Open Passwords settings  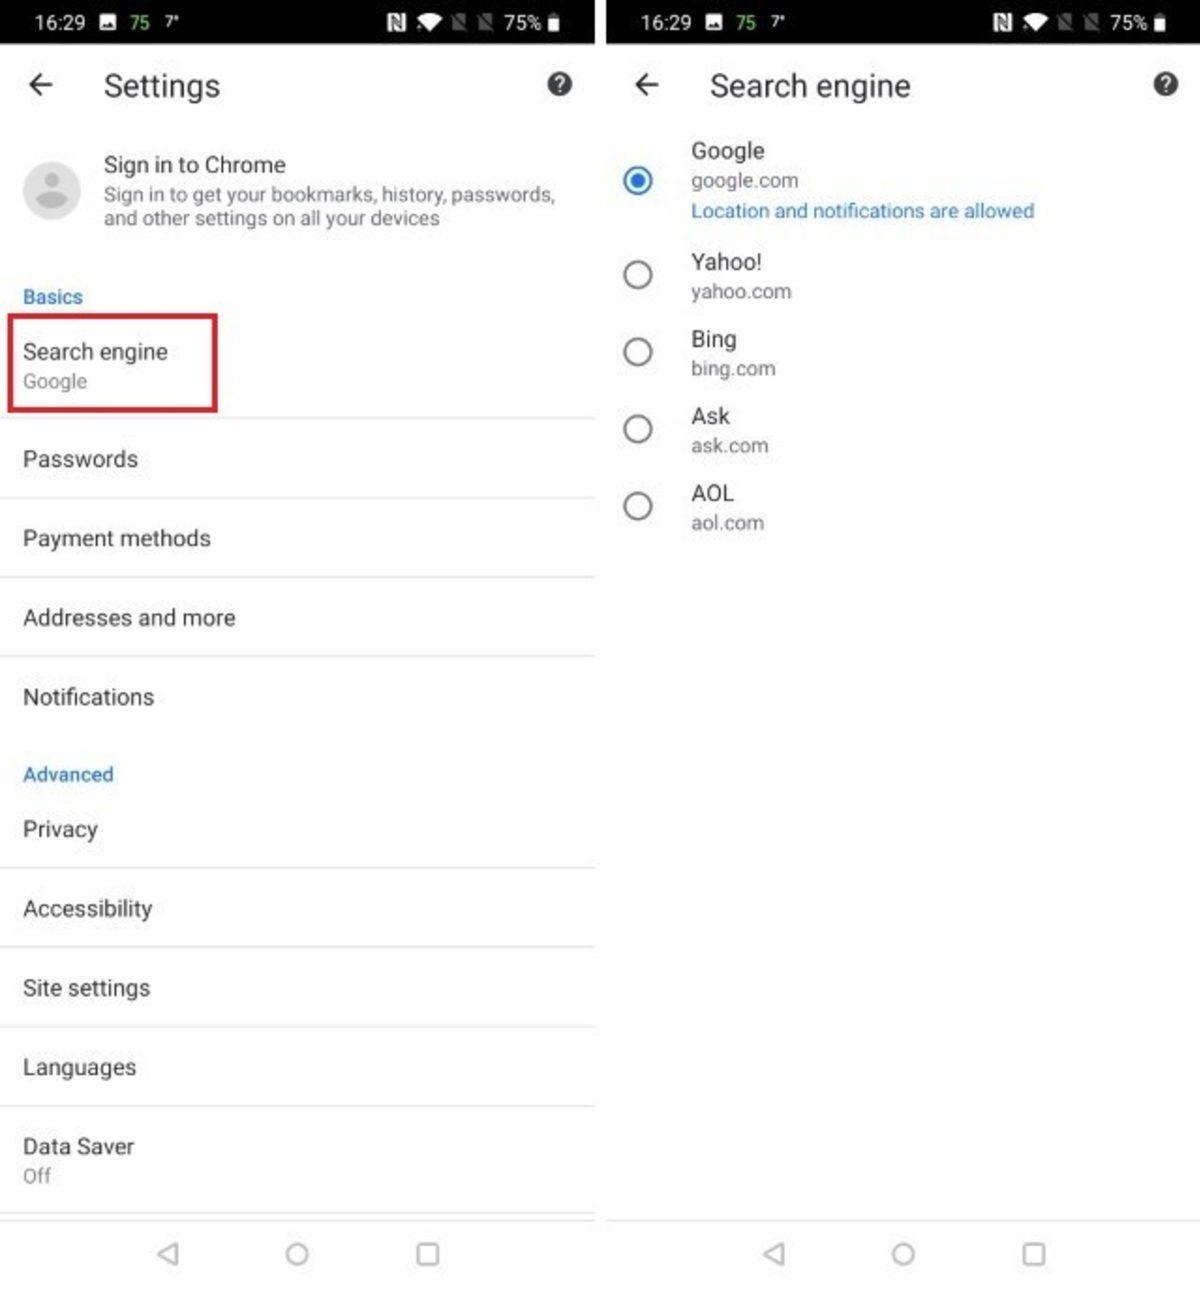click(80, 459)
